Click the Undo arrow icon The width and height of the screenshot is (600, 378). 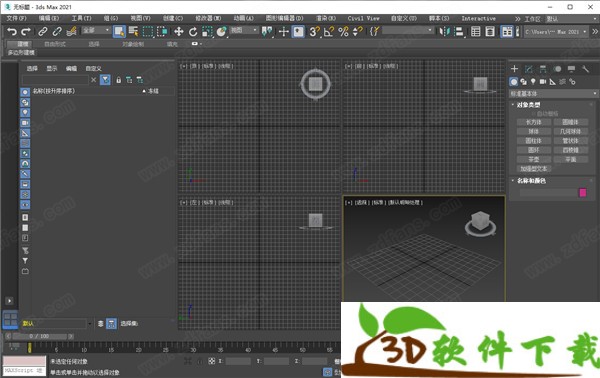click(12, 31)
